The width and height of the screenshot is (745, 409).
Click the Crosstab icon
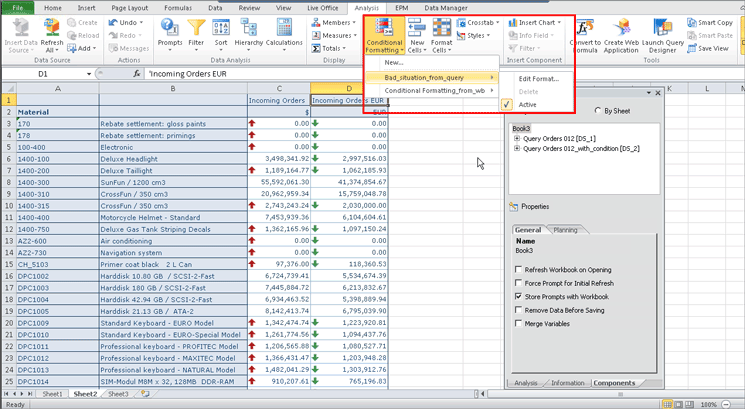coord(461,22)
